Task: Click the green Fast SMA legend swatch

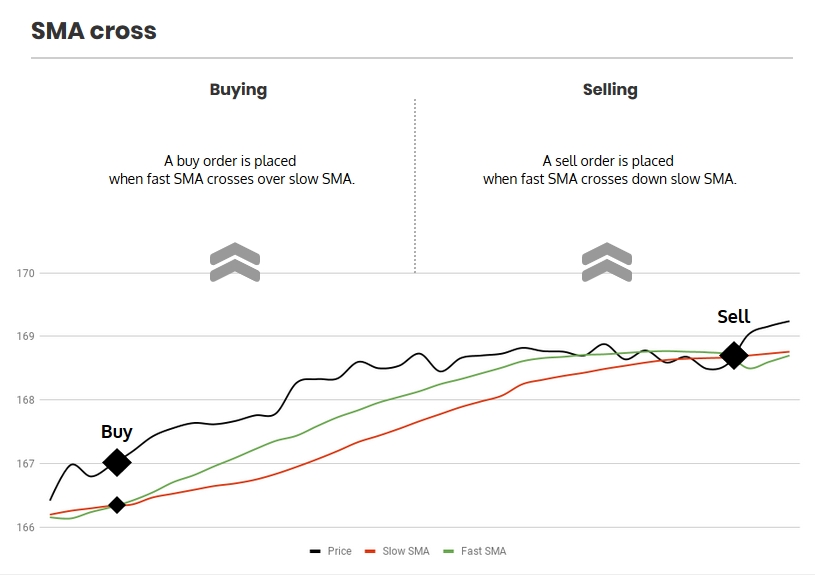Action: point(449,551)
